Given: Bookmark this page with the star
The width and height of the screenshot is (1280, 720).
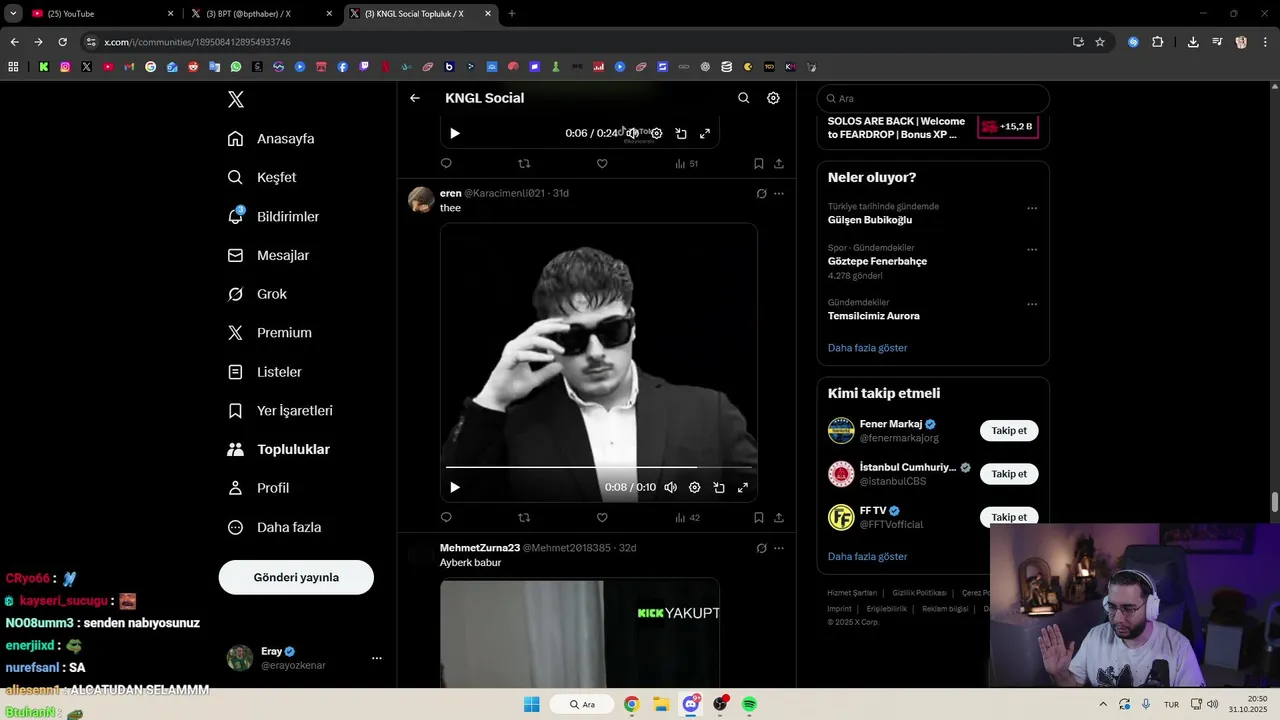Looking at the screenshot, I should [1100, 42].
